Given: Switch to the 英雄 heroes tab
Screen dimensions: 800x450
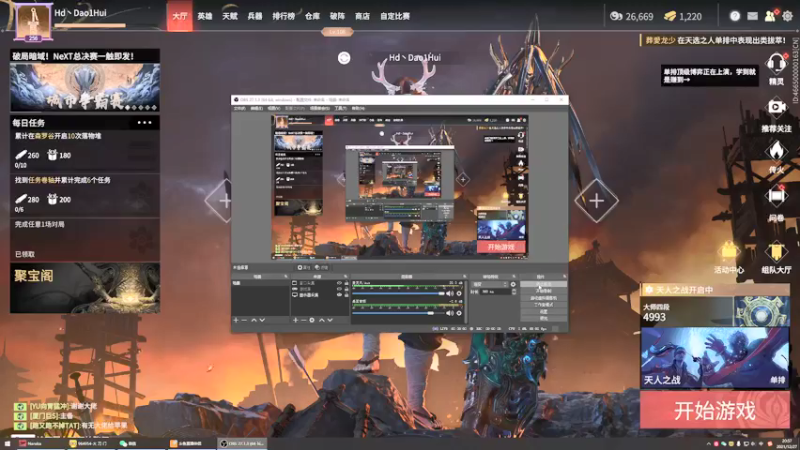Looking at the screenshot, I should point(205,16).
